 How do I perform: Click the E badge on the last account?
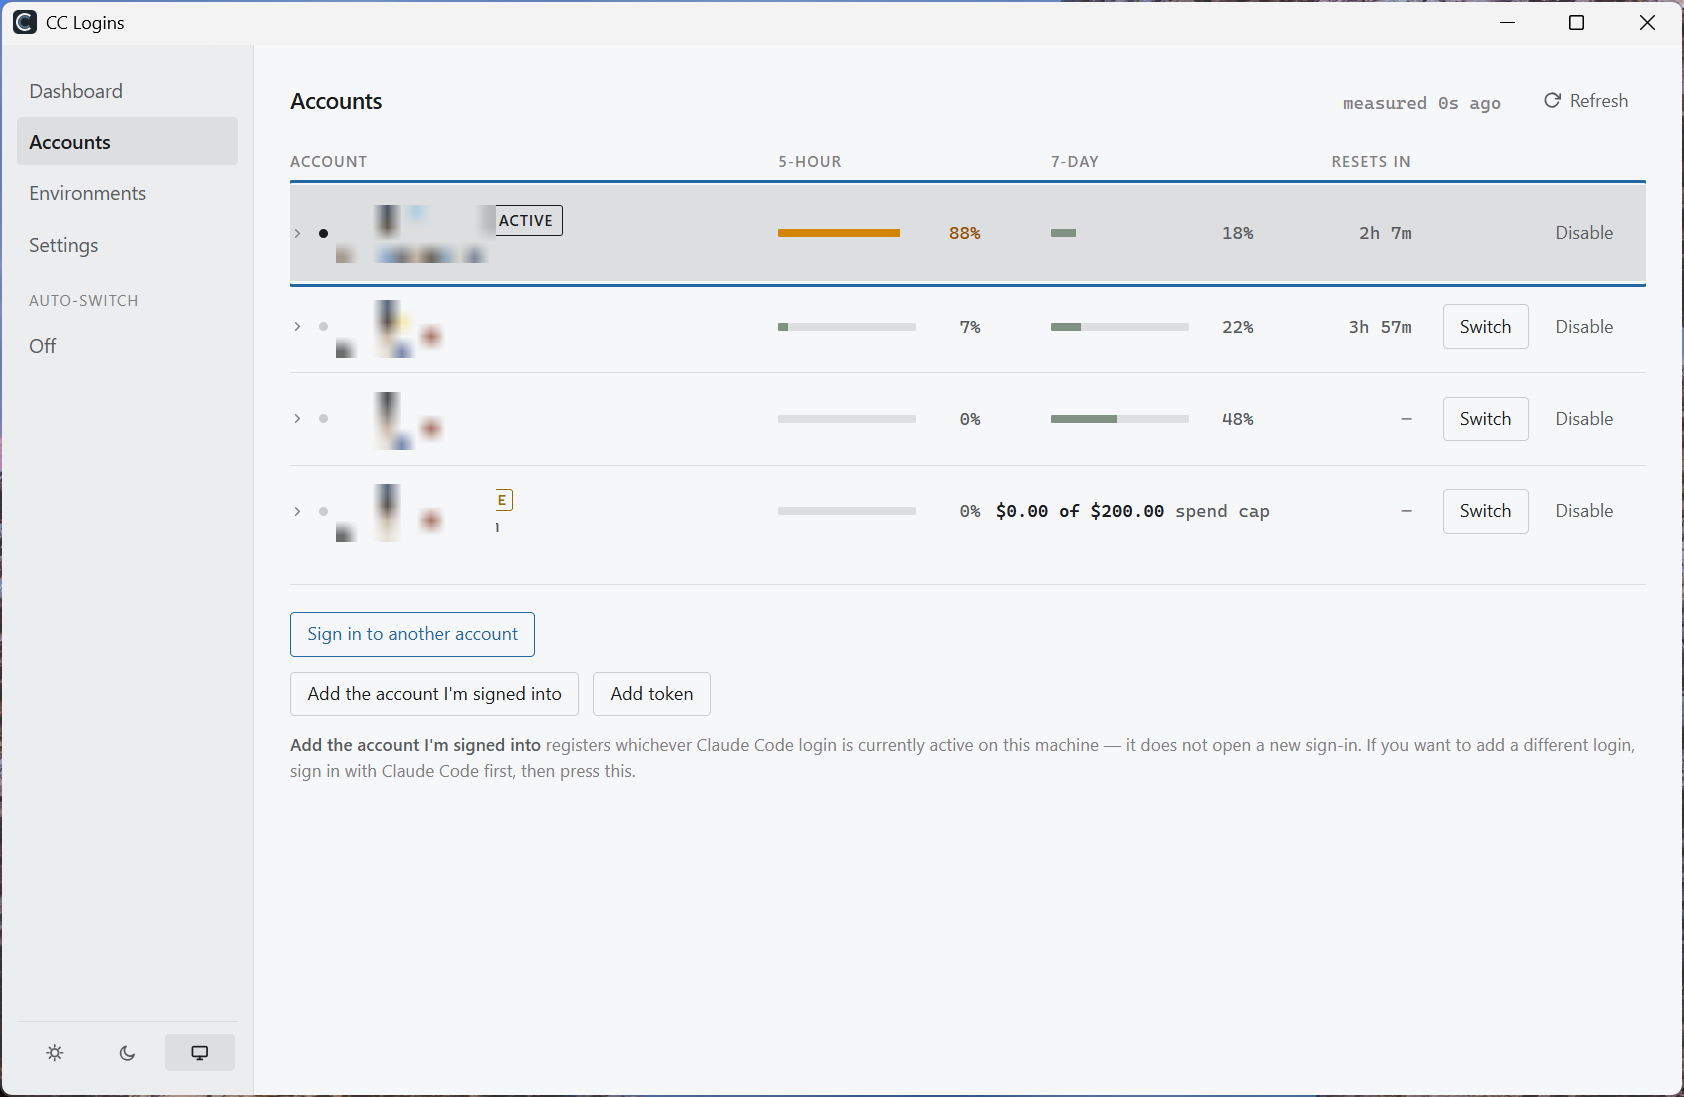(504, 500)
